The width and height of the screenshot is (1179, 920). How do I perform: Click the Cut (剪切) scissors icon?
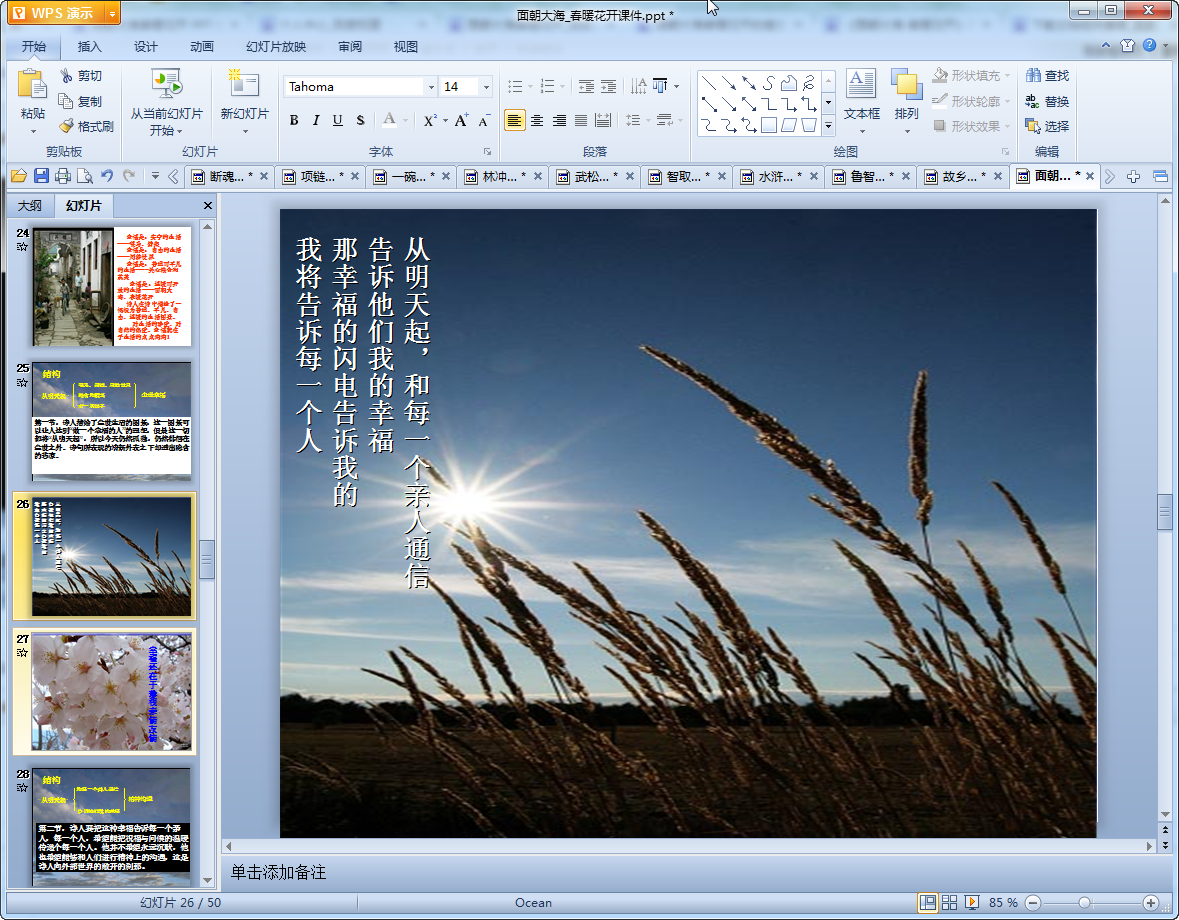point(67,75)
